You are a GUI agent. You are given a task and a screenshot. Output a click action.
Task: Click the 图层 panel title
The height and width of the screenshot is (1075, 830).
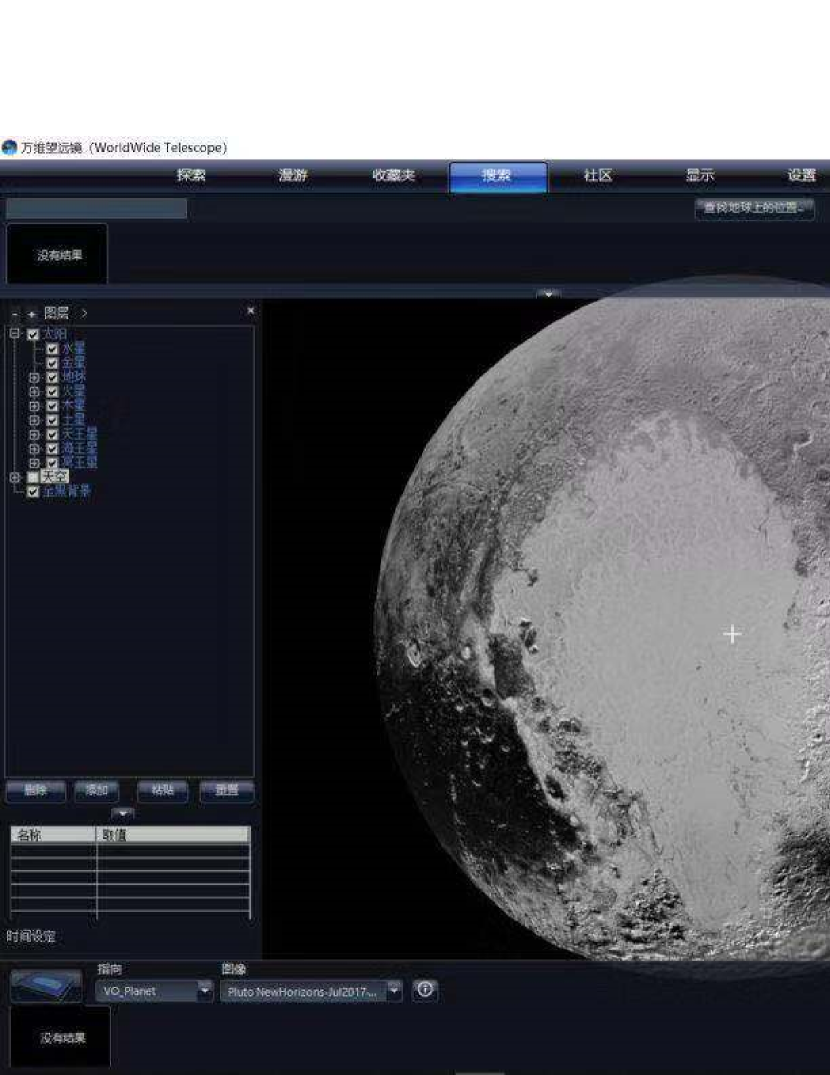pyautogui.click(x=56, y=313)
